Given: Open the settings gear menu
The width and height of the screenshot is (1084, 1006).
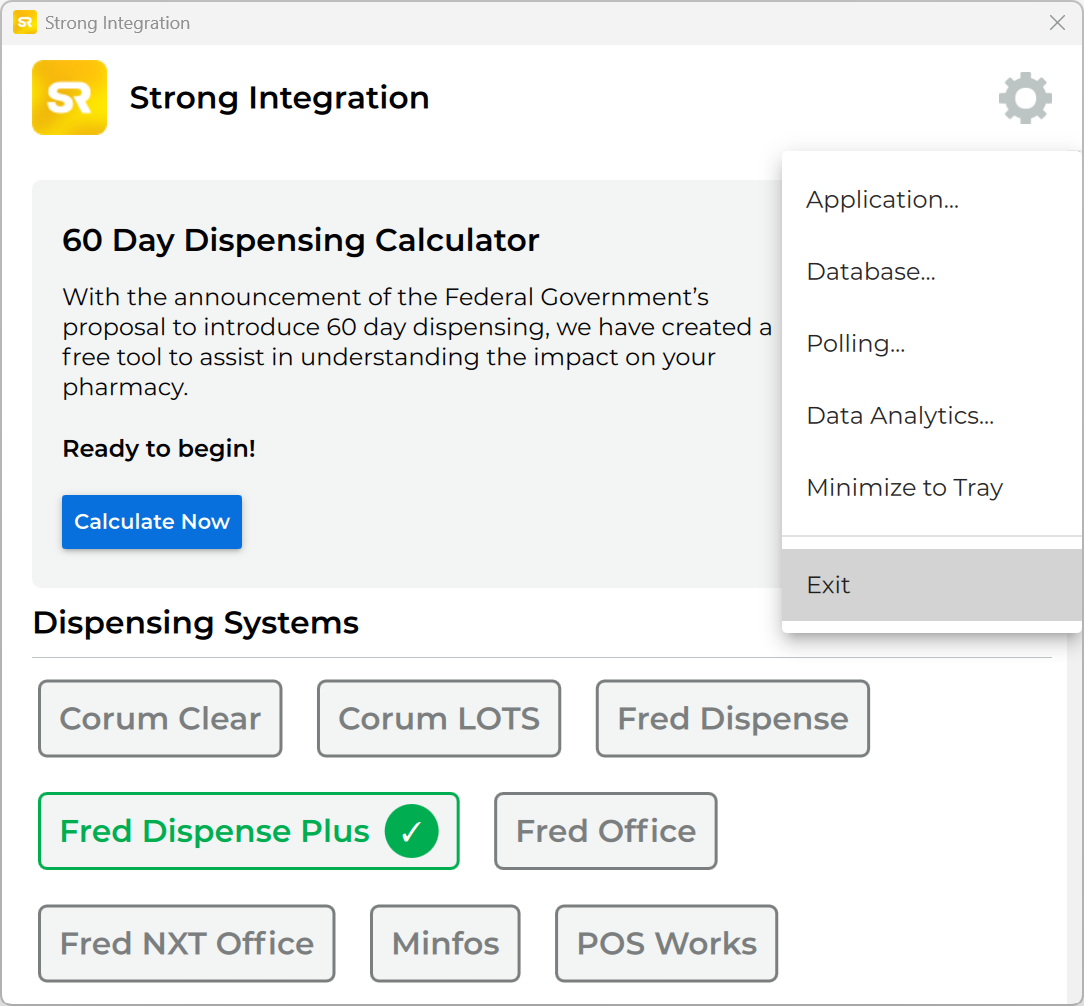Looking at the screenshot, I should click(1025, 98).
